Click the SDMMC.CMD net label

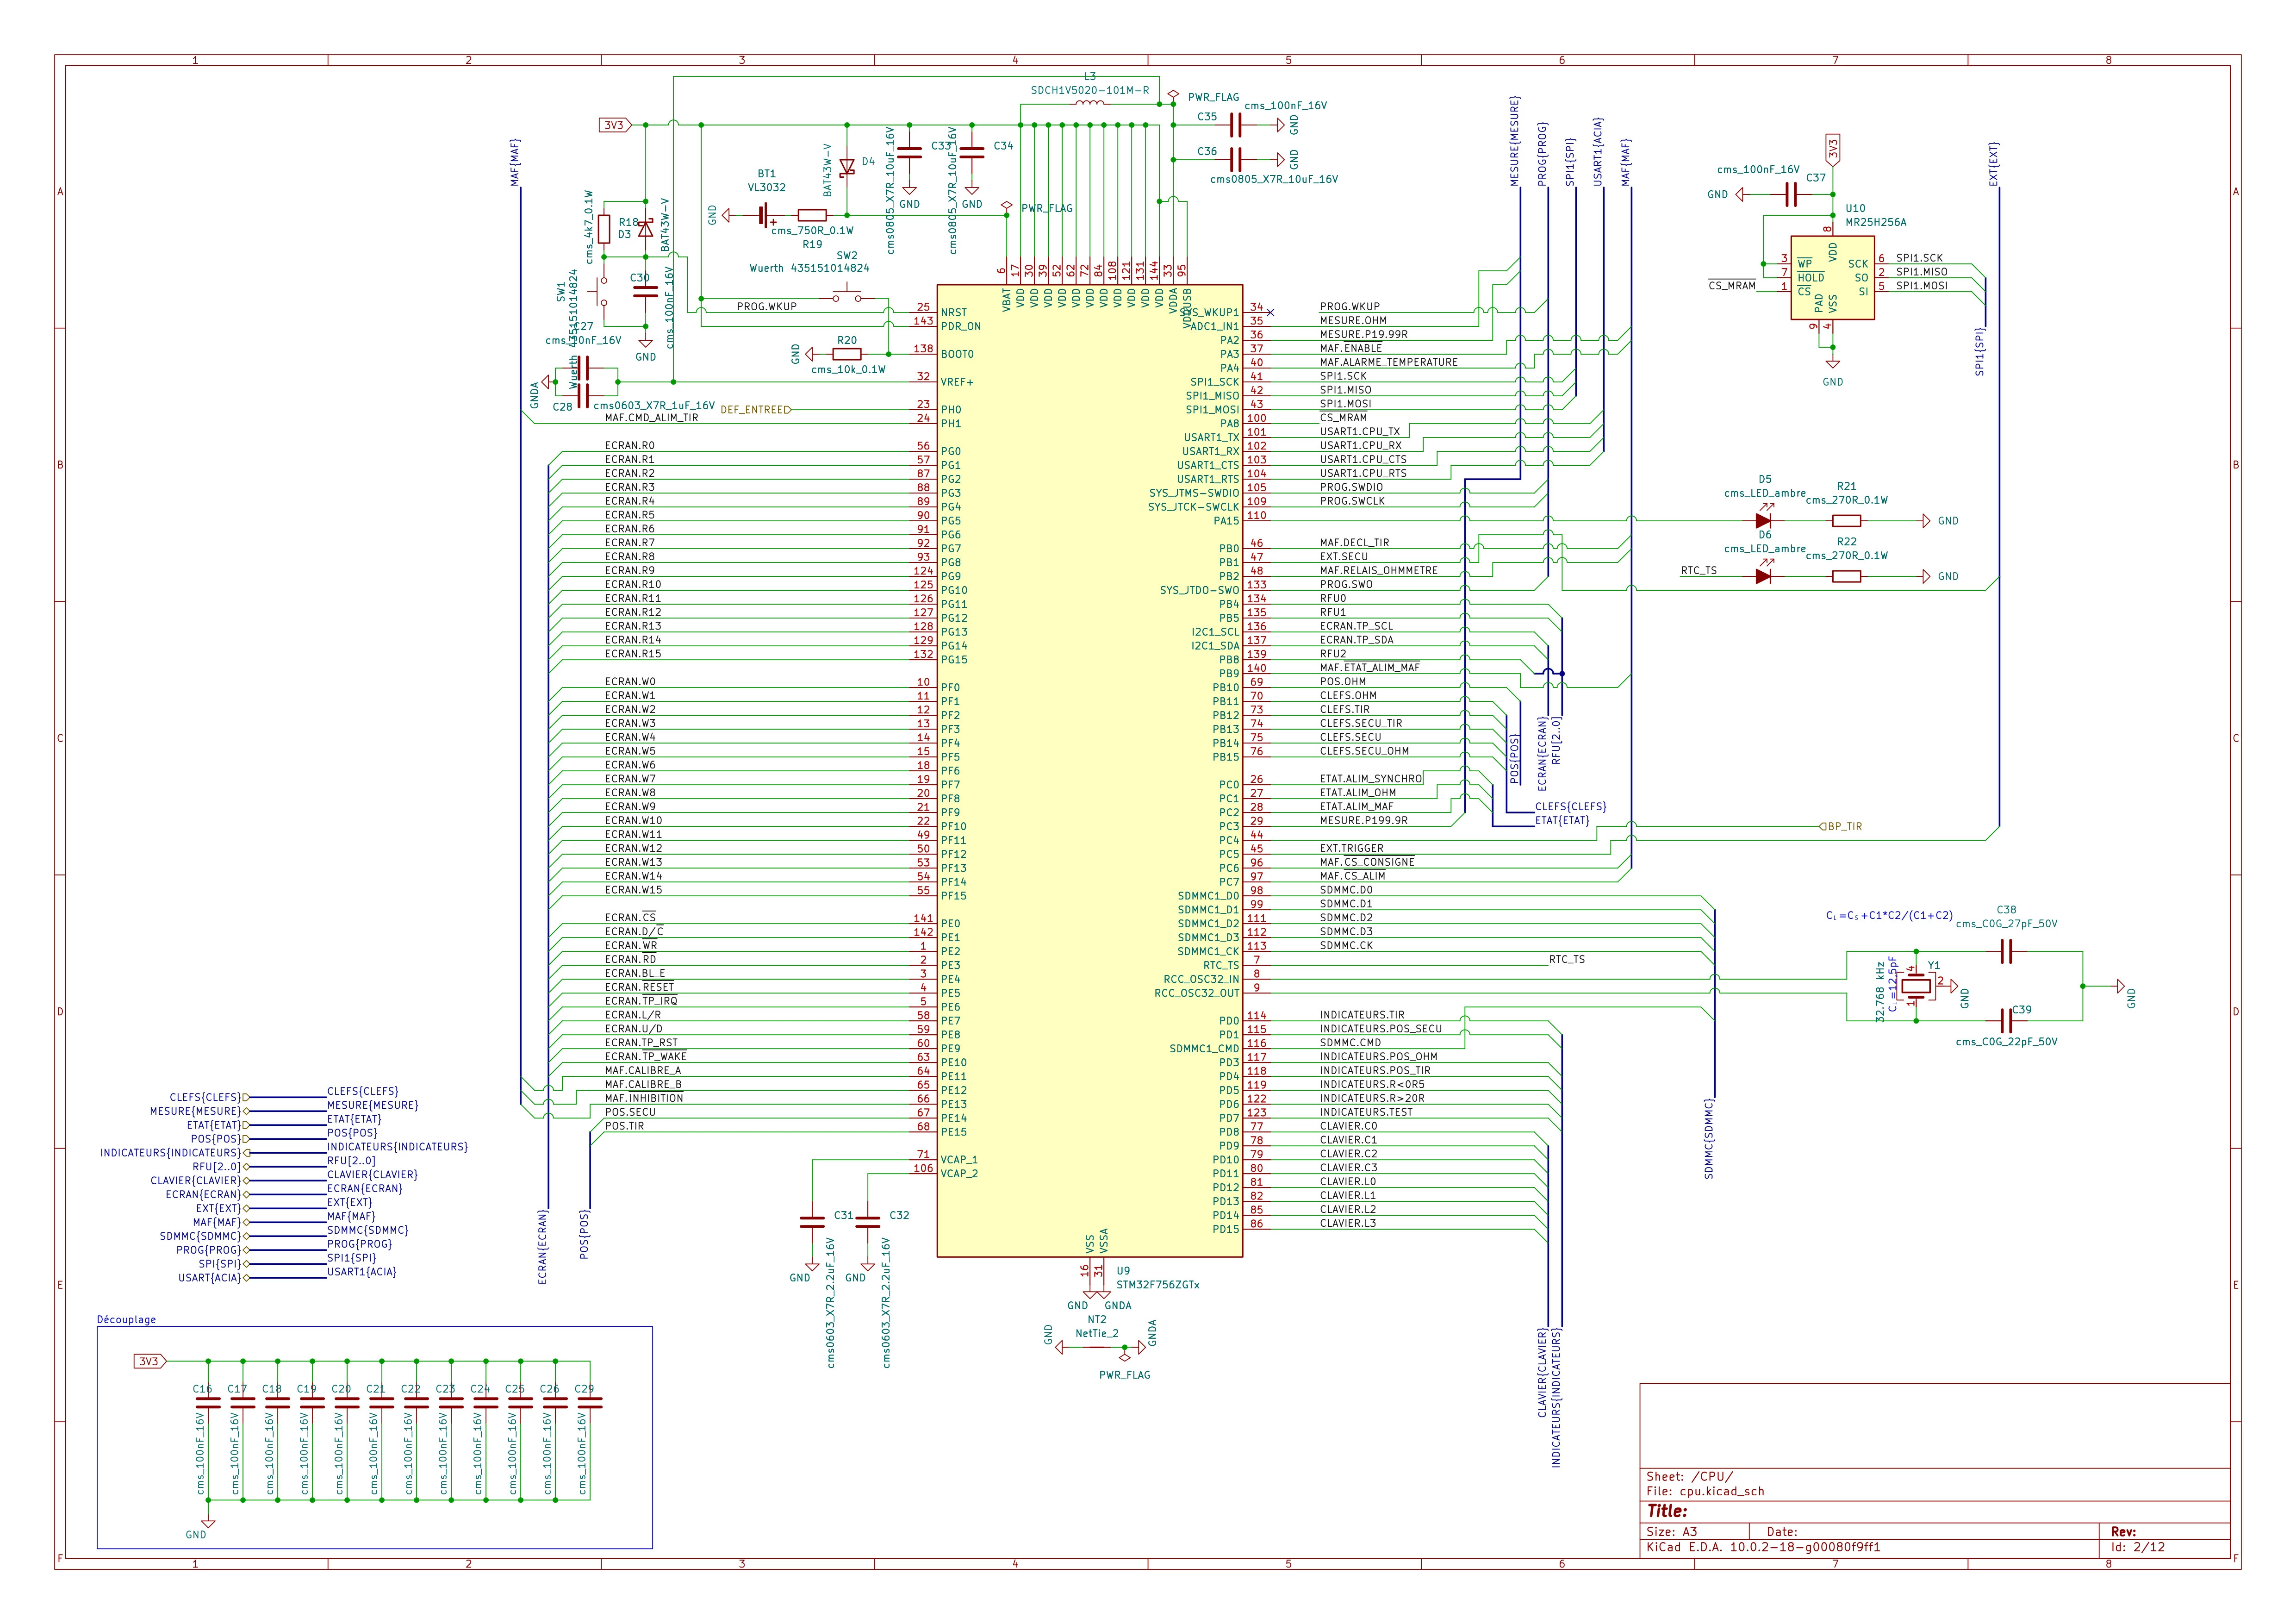click(1350, 1042)
